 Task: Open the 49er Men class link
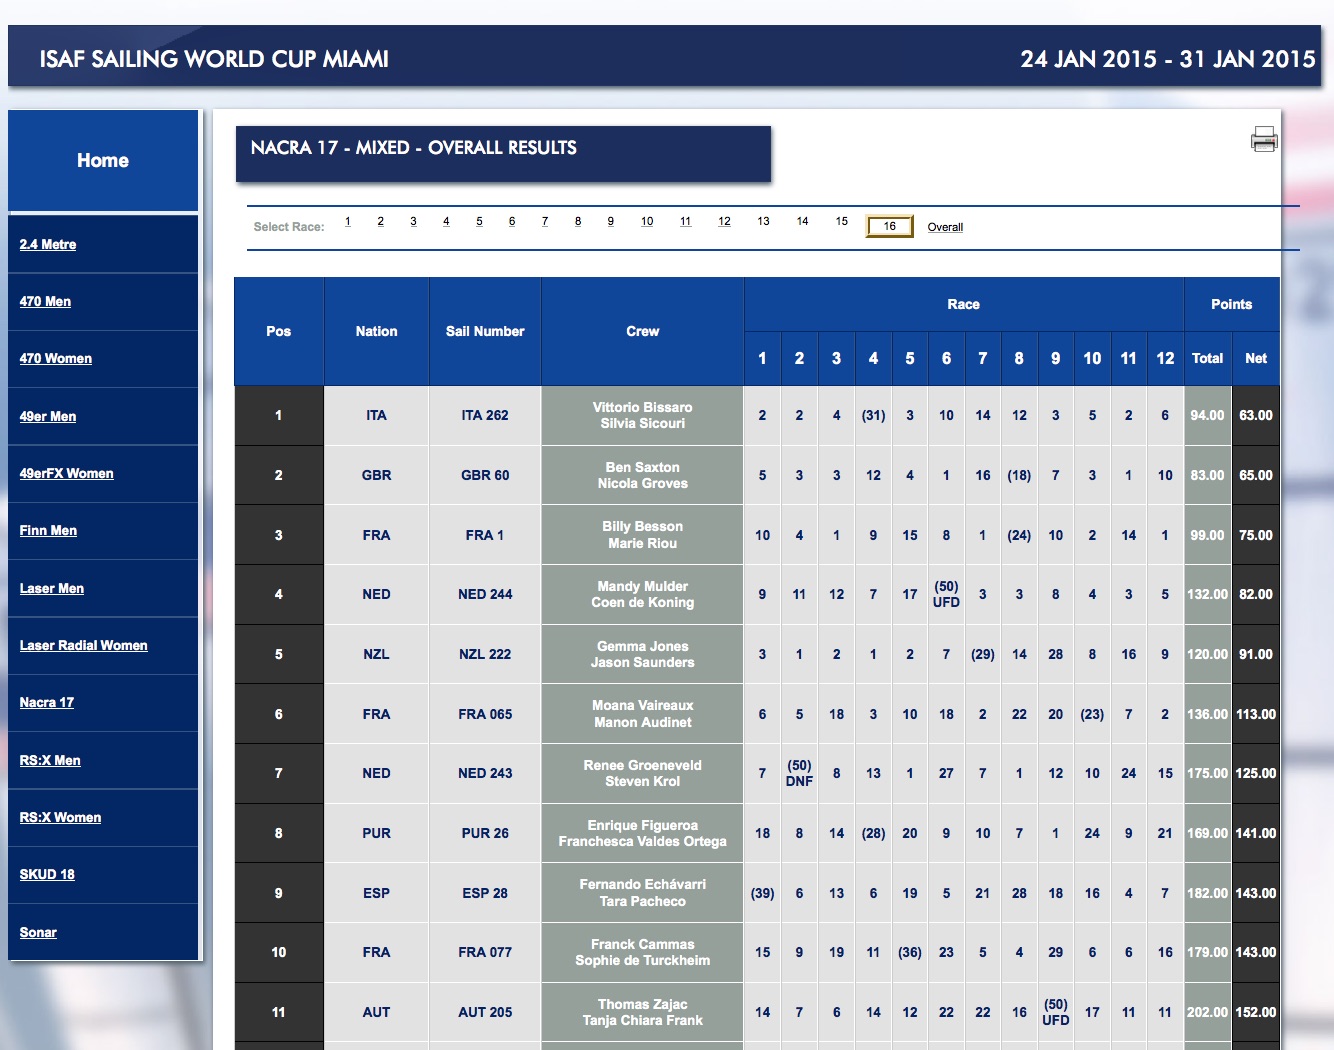(48, 416)
